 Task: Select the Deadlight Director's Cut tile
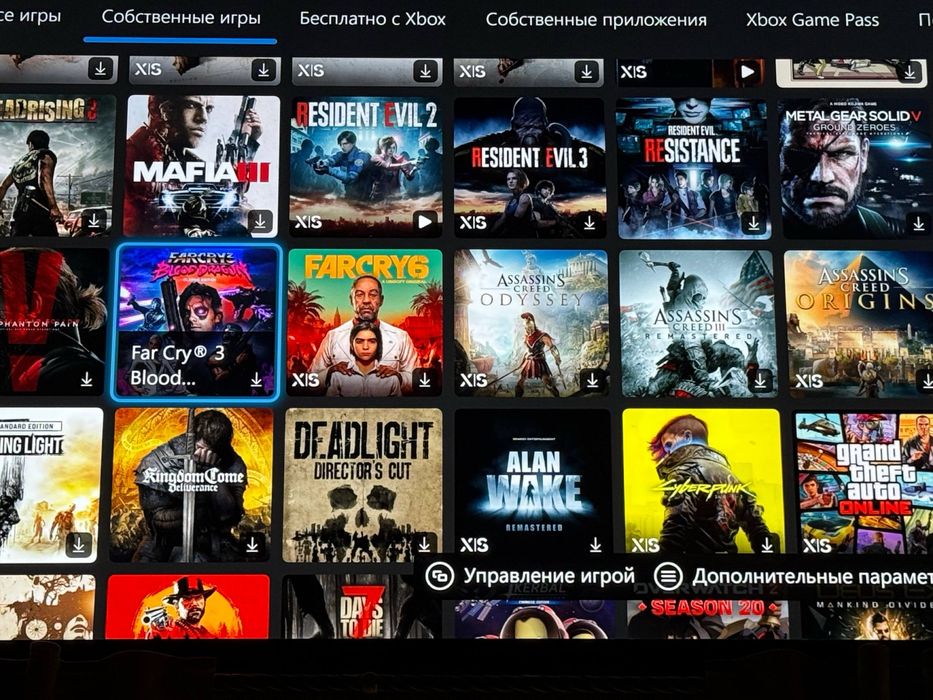coord(362,486)
